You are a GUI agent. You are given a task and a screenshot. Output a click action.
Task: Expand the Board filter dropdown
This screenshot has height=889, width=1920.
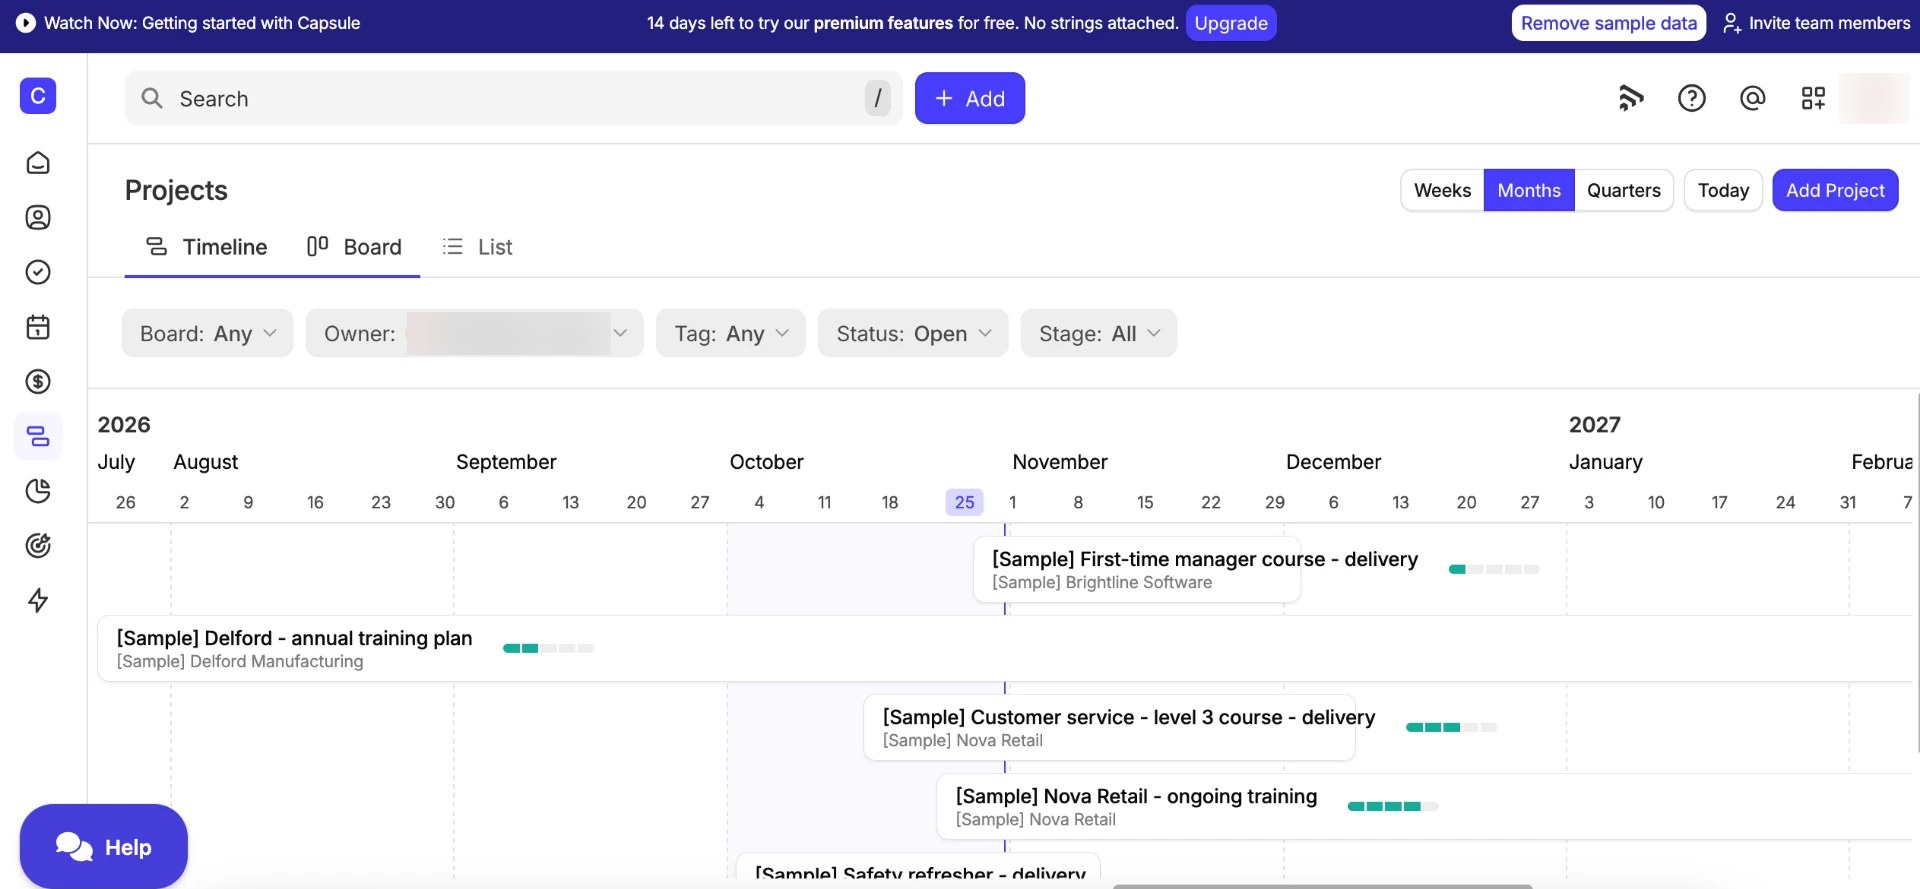(x=207, y=333)
